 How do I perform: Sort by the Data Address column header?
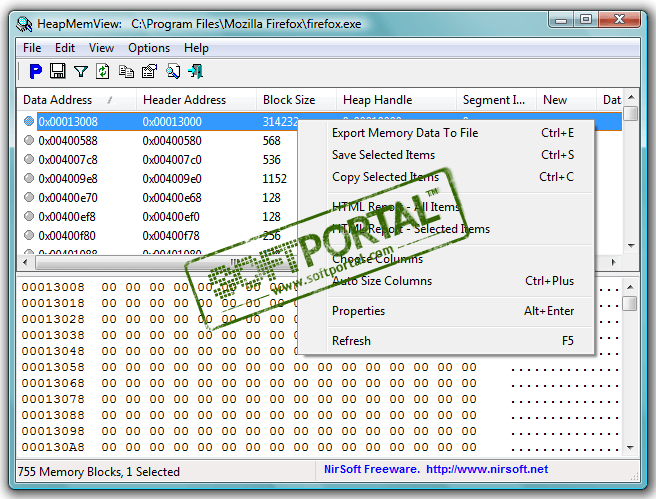tap(77, 100)
